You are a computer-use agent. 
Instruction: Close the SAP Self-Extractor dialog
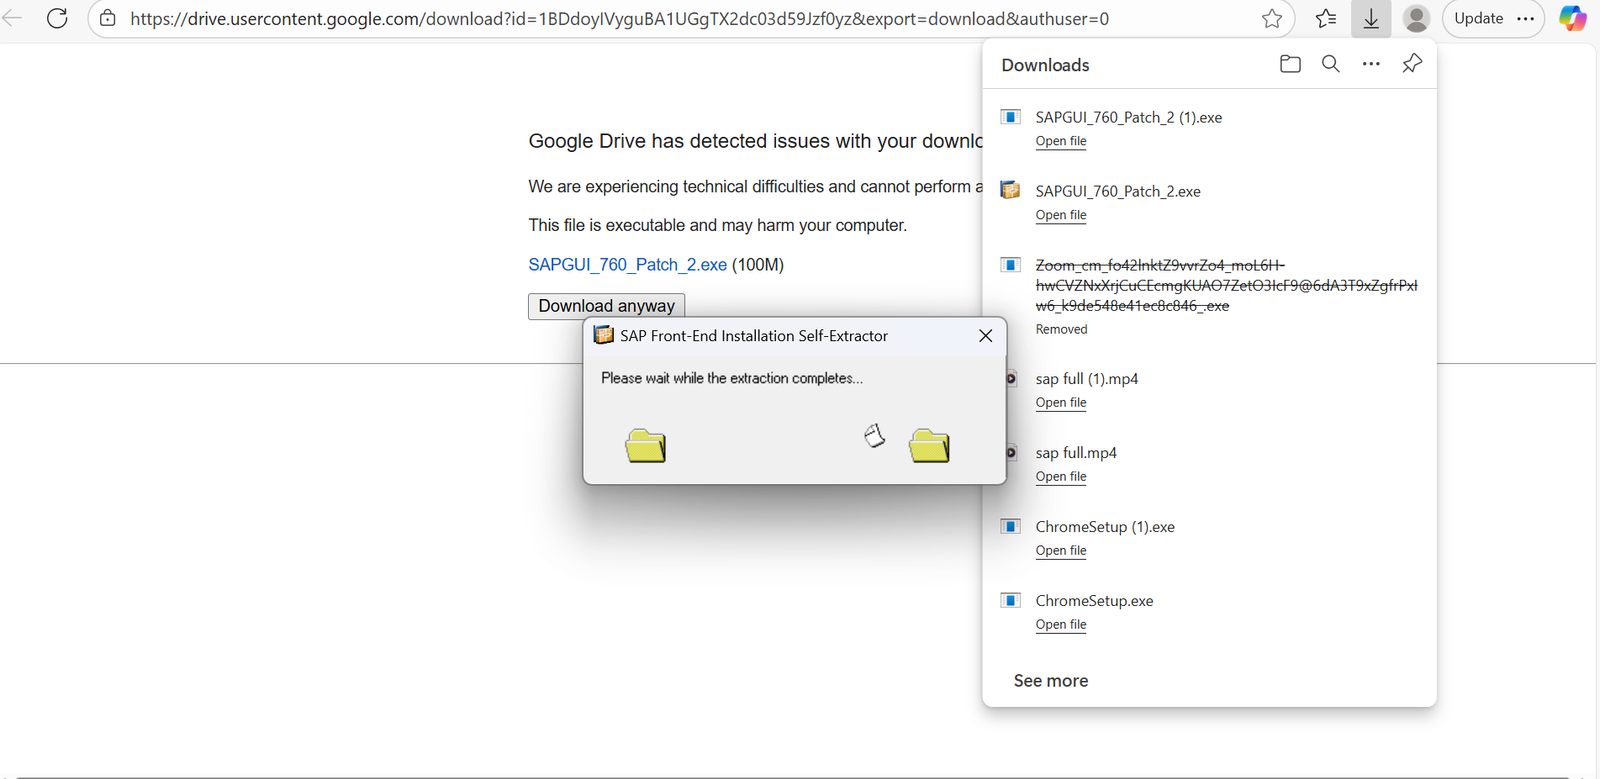pos(985,336)
